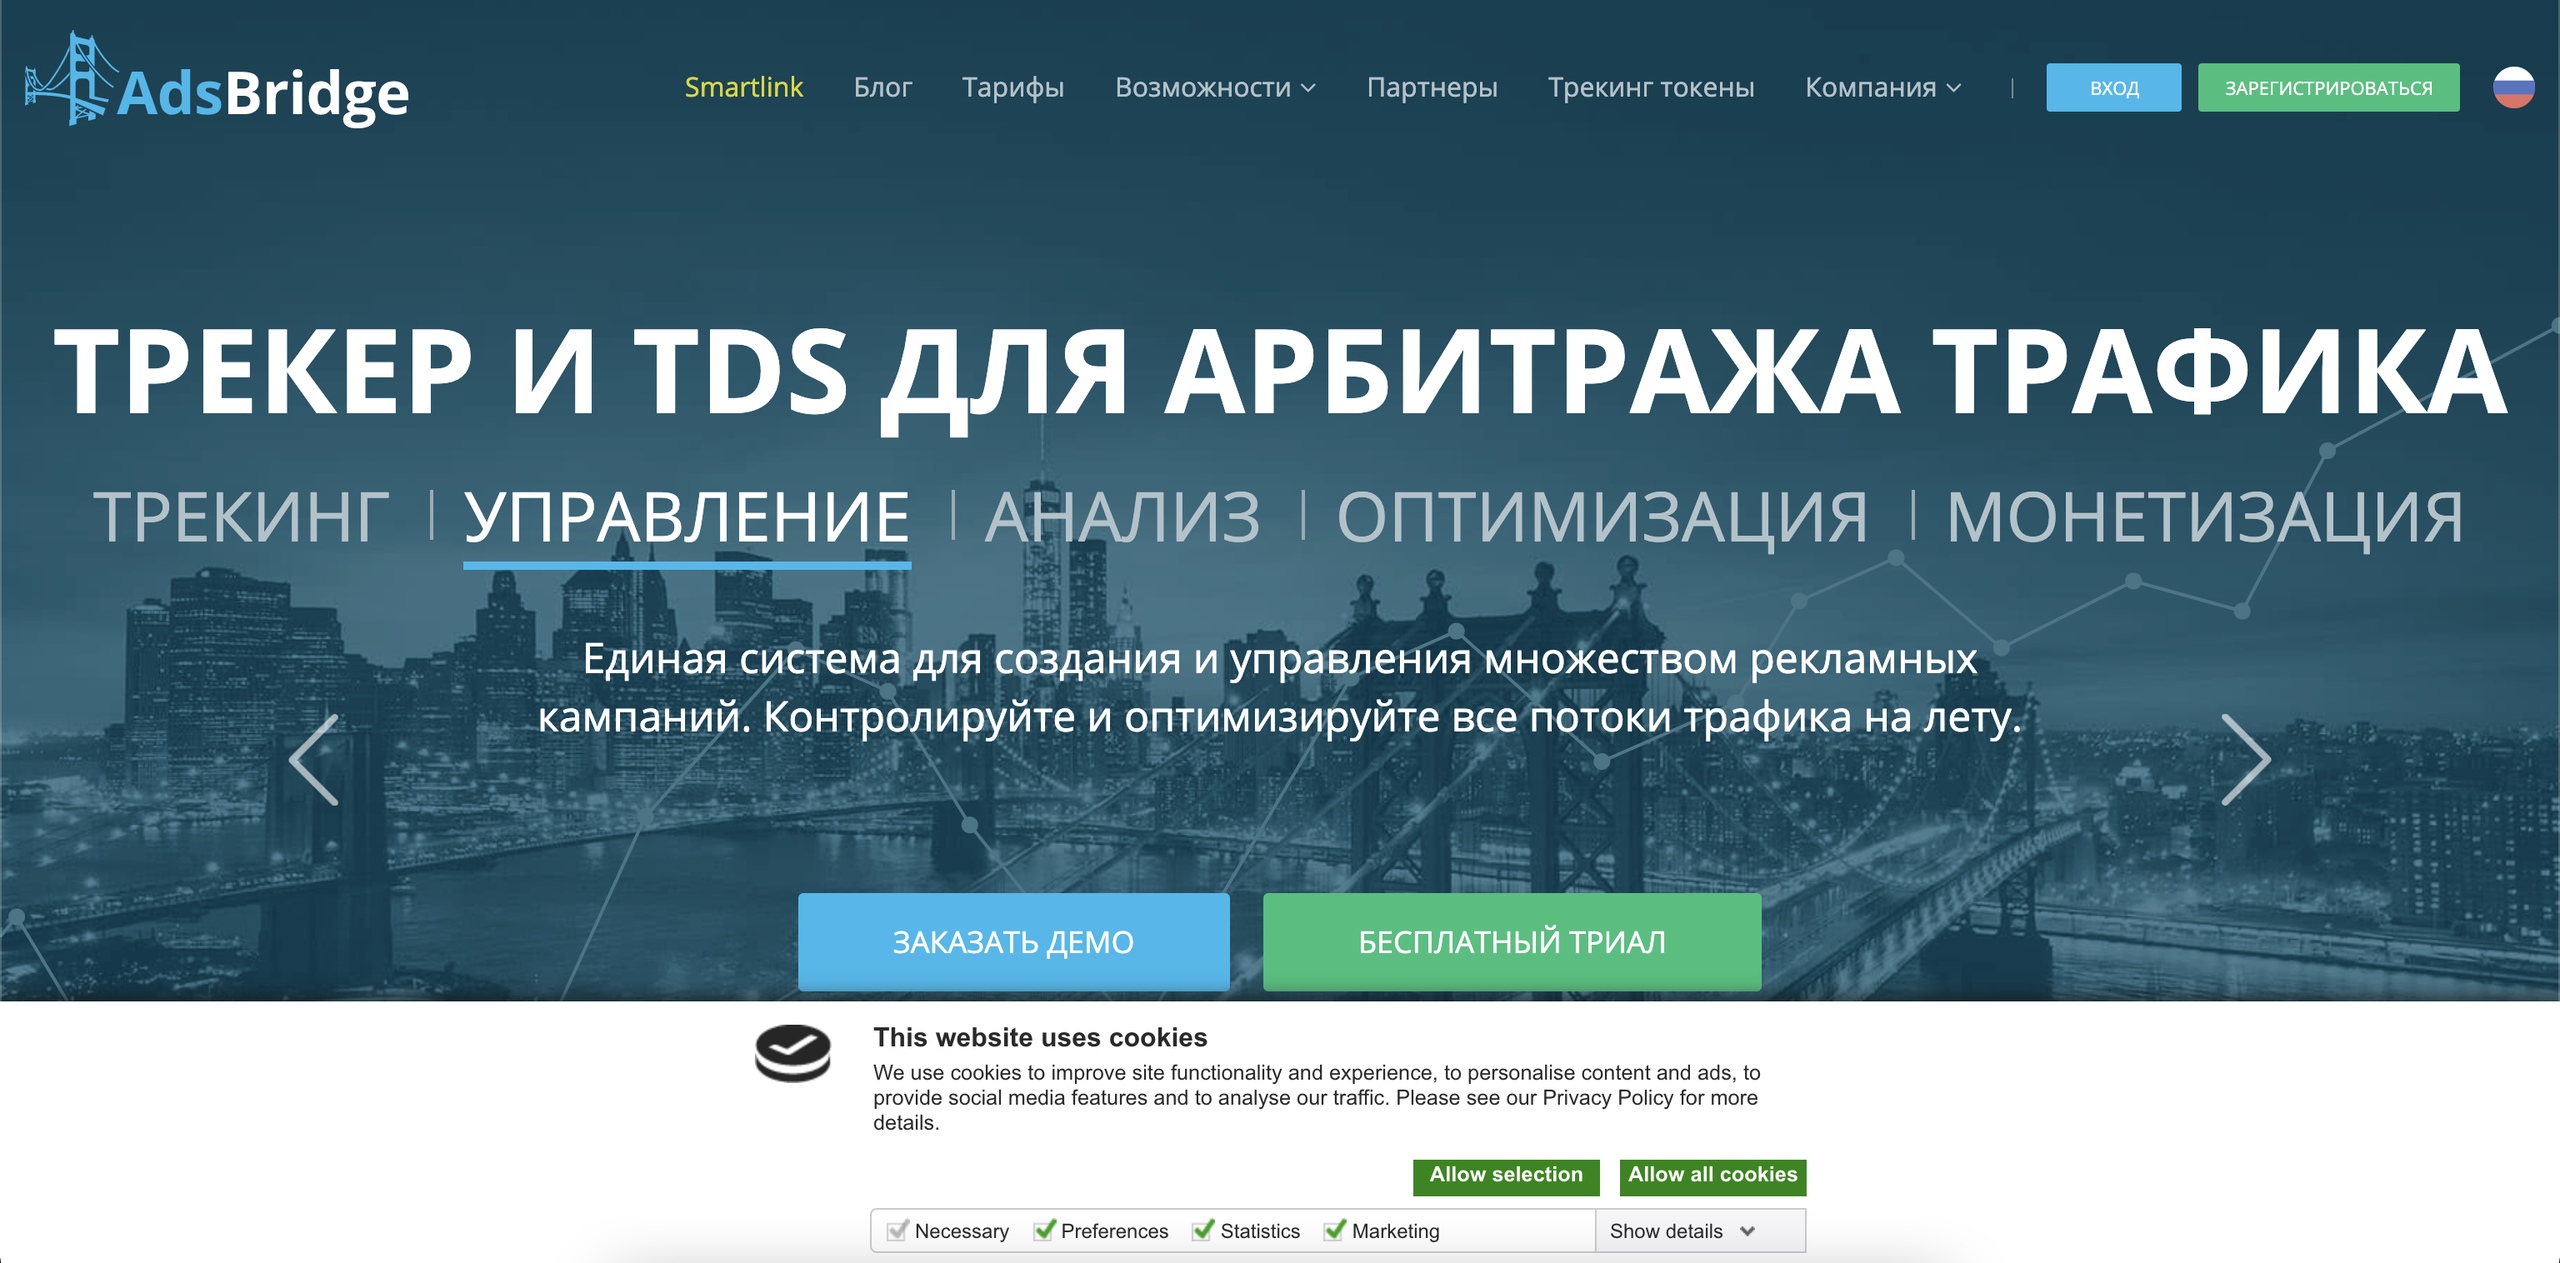Click the Necessary cookie checkbox
Screen dimensions: 2560x1263
click(898, 1230)
